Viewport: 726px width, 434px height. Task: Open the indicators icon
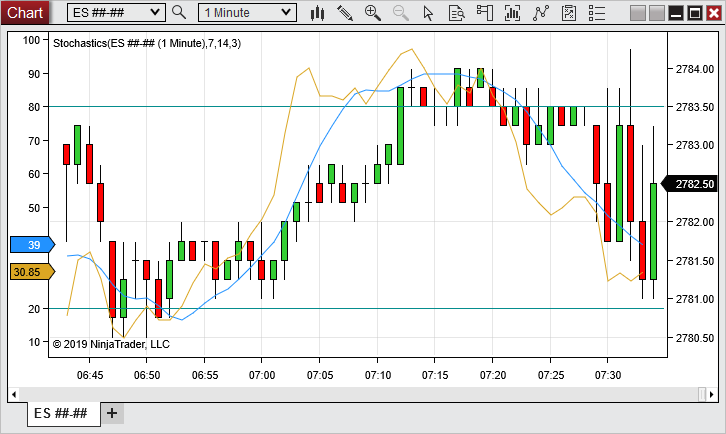pyautogui.click(x=514, y=12)
